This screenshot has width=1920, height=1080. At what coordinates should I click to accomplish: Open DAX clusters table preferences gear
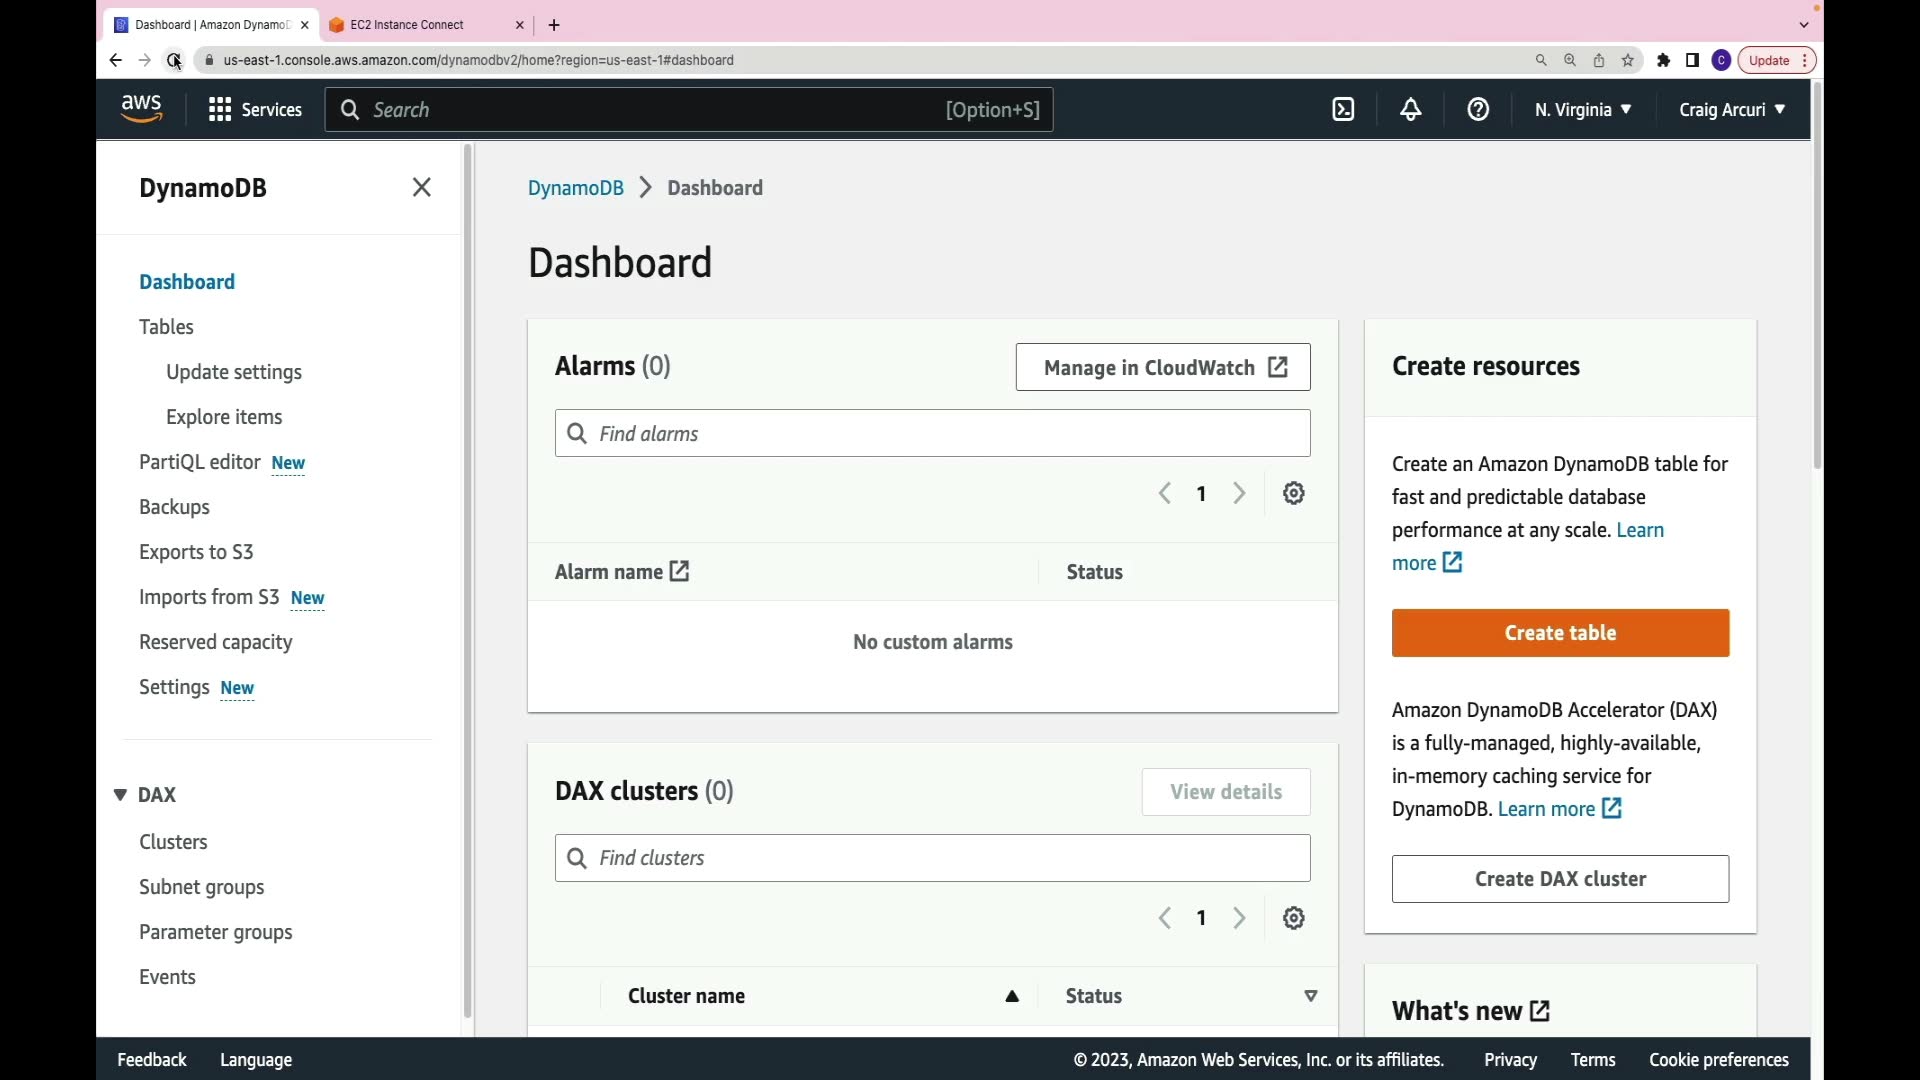coord(1293,918)
